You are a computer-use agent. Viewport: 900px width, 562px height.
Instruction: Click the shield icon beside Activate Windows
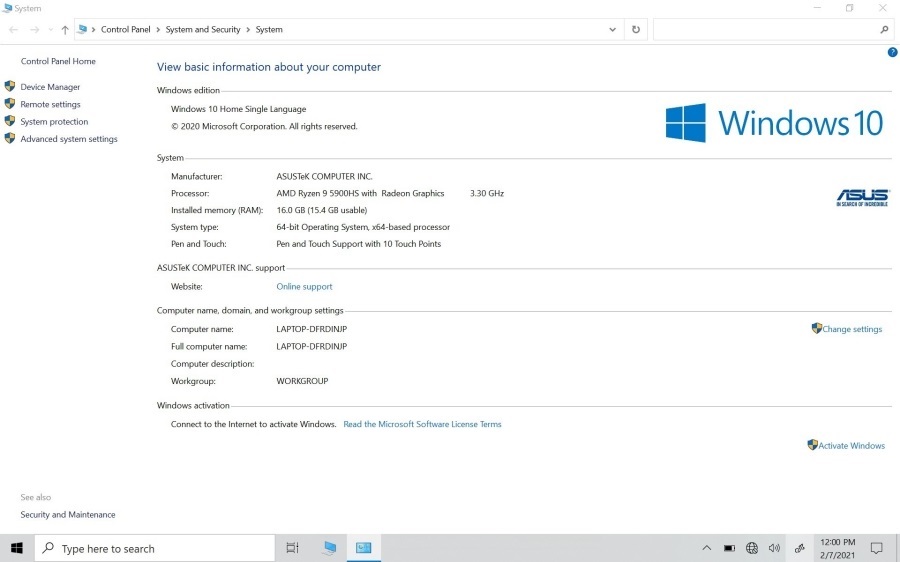tap(812, 445)
